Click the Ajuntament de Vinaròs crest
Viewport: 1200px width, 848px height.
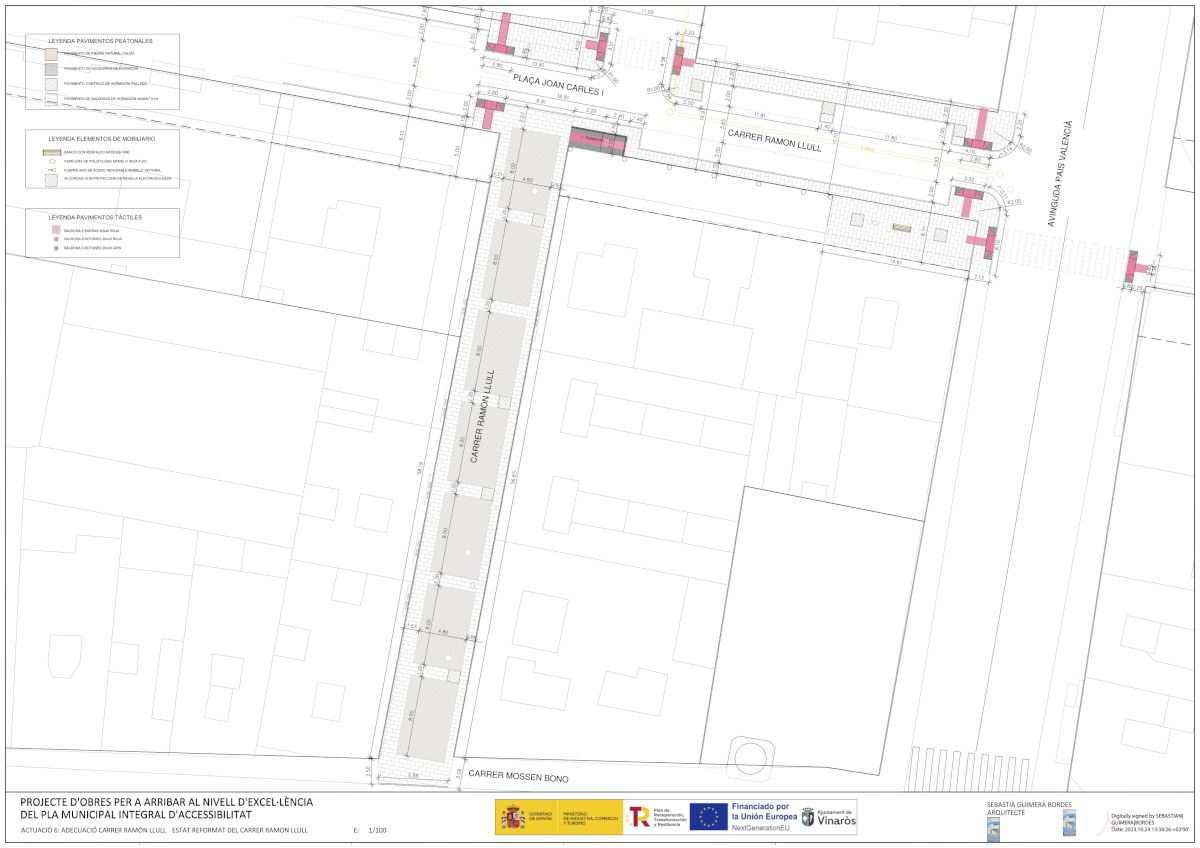808,818
